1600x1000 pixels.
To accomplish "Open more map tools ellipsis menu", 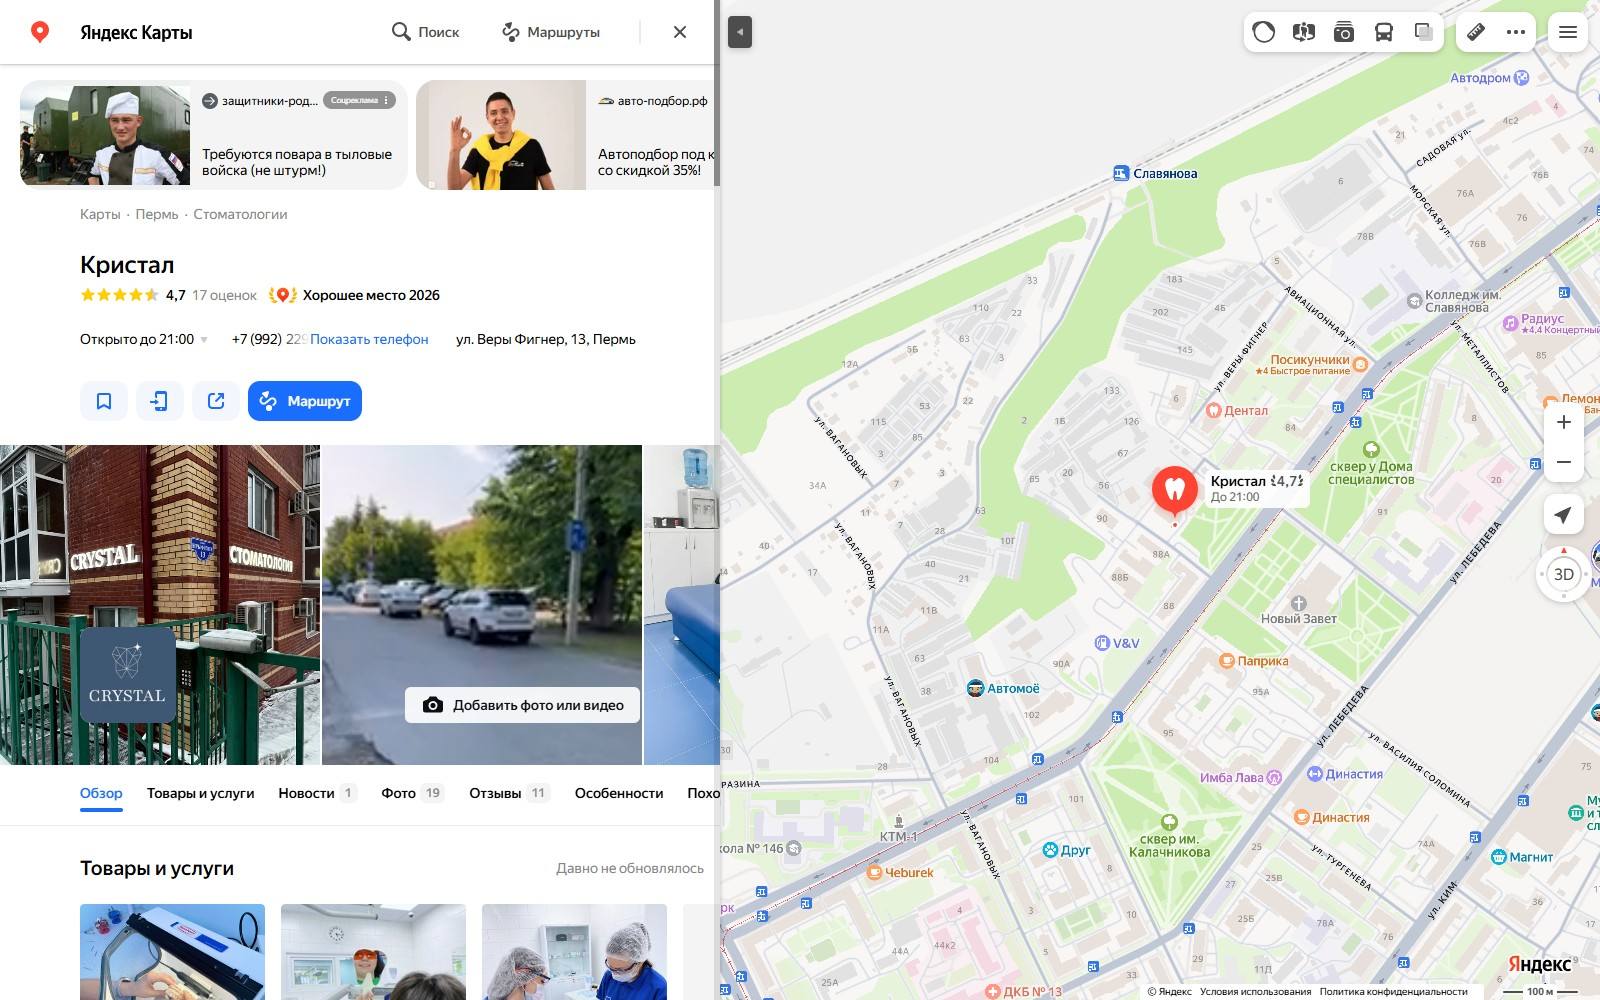I will point(1516,32).
